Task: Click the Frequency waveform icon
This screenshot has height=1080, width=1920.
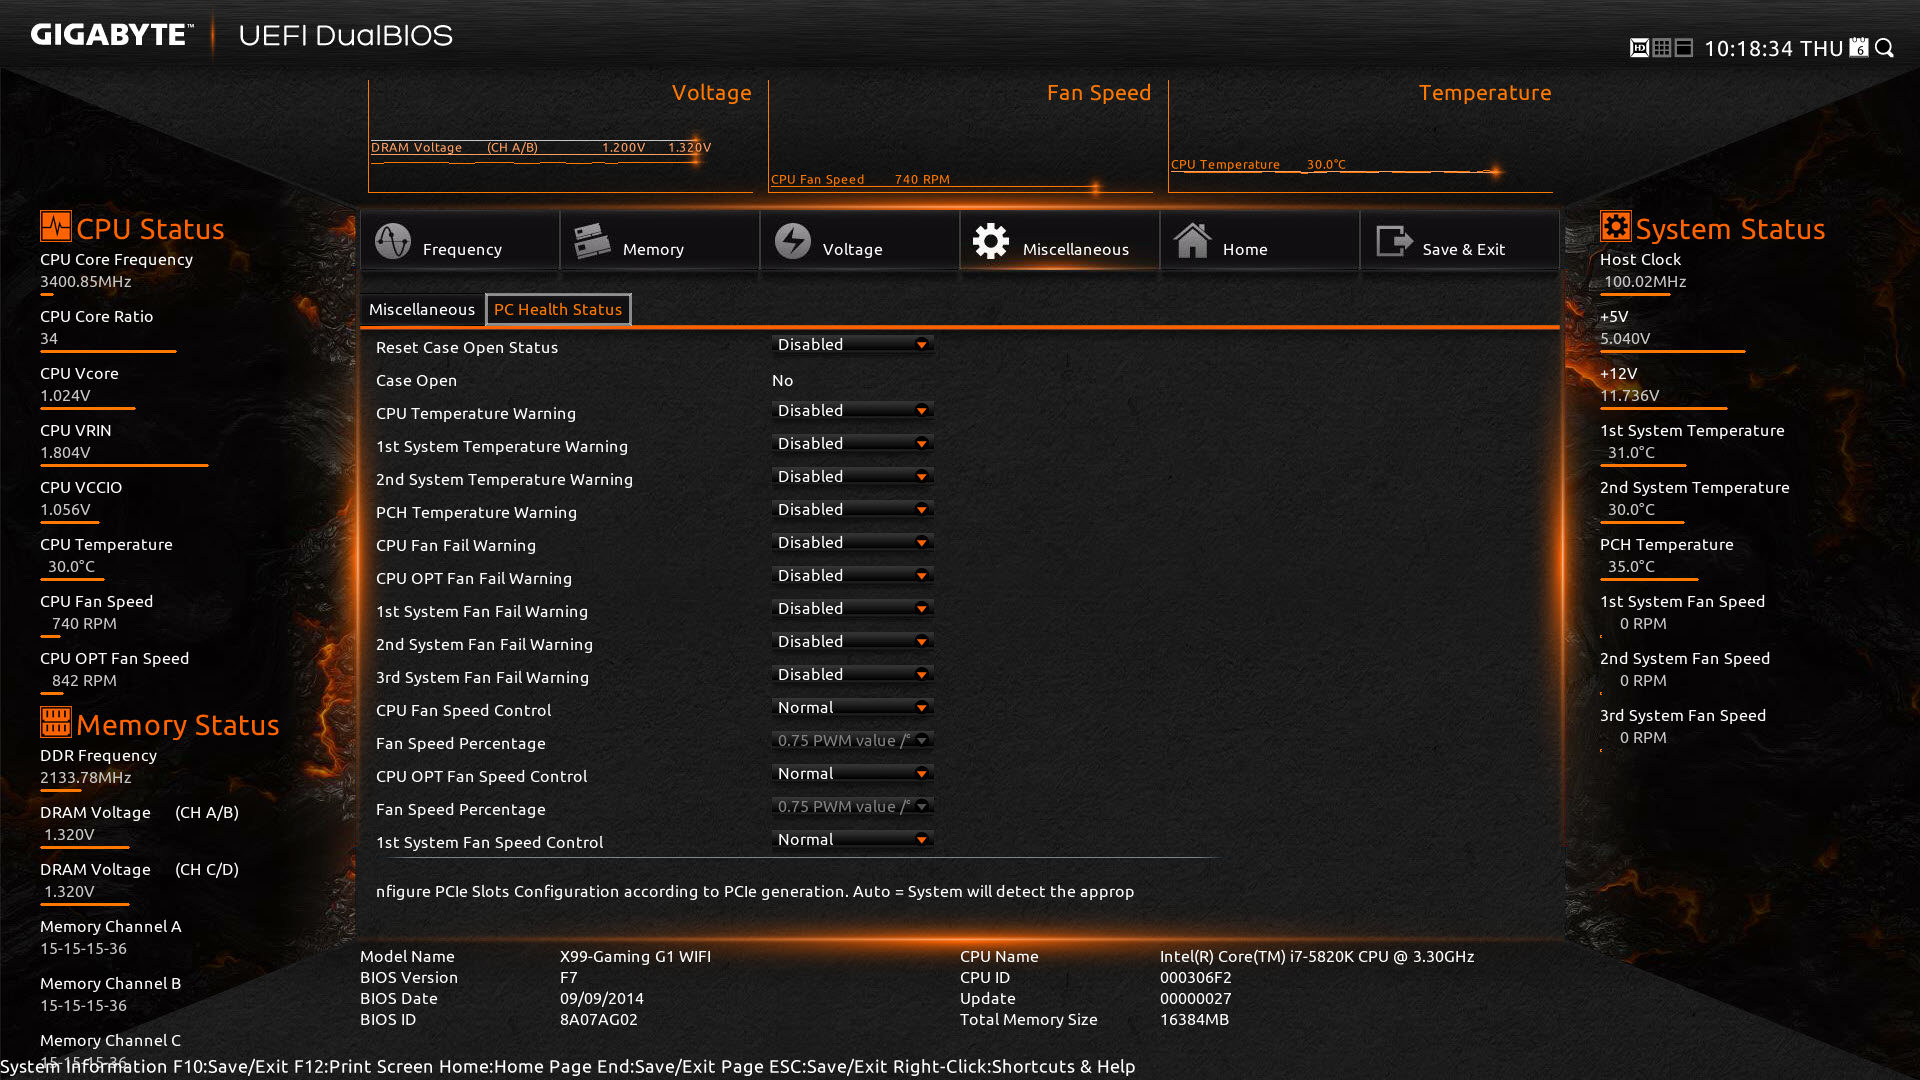Action: (393, 241)
